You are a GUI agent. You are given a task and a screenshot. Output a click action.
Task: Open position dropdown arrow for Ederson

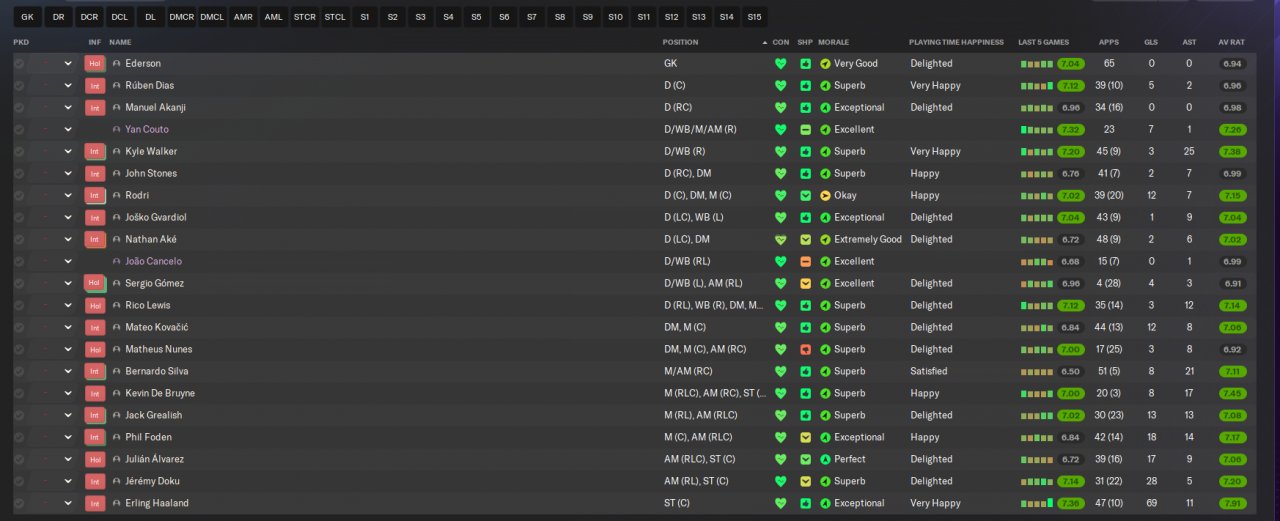point(68,63)
